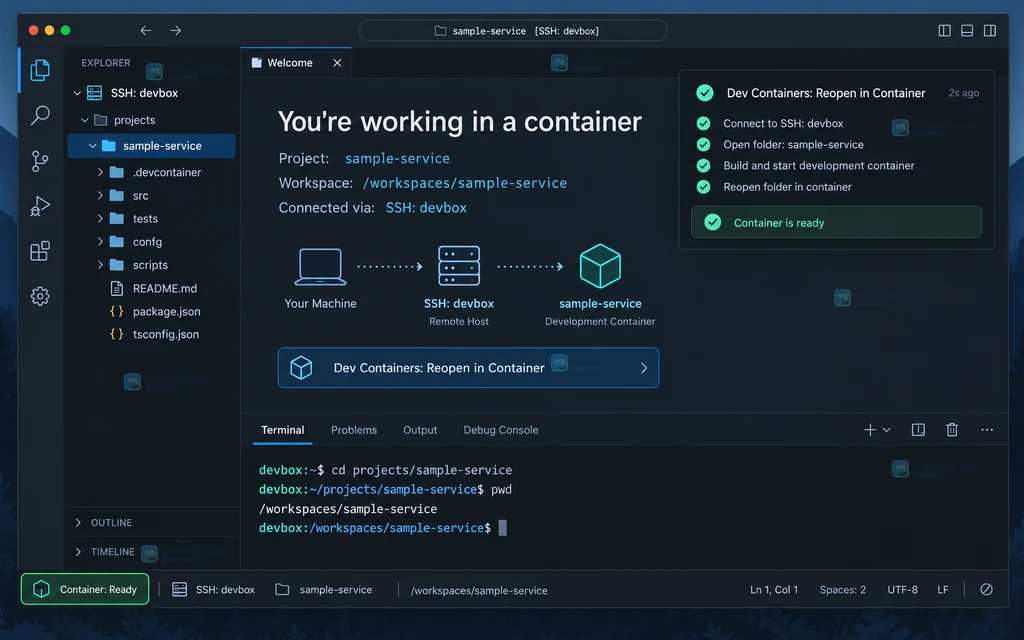Open the terminal launch profile dropdown arrow

tap(886, 430)
